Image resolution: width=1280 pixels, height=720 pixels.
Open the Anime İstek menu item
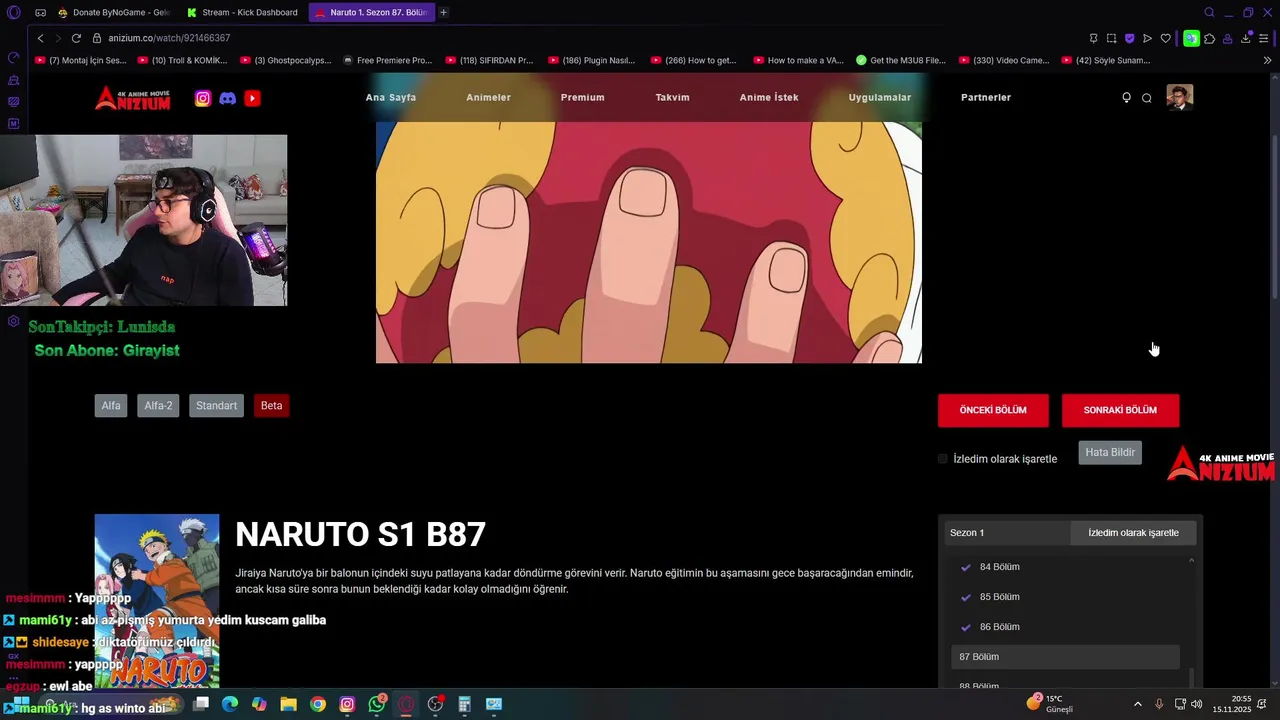coord(769,97)
